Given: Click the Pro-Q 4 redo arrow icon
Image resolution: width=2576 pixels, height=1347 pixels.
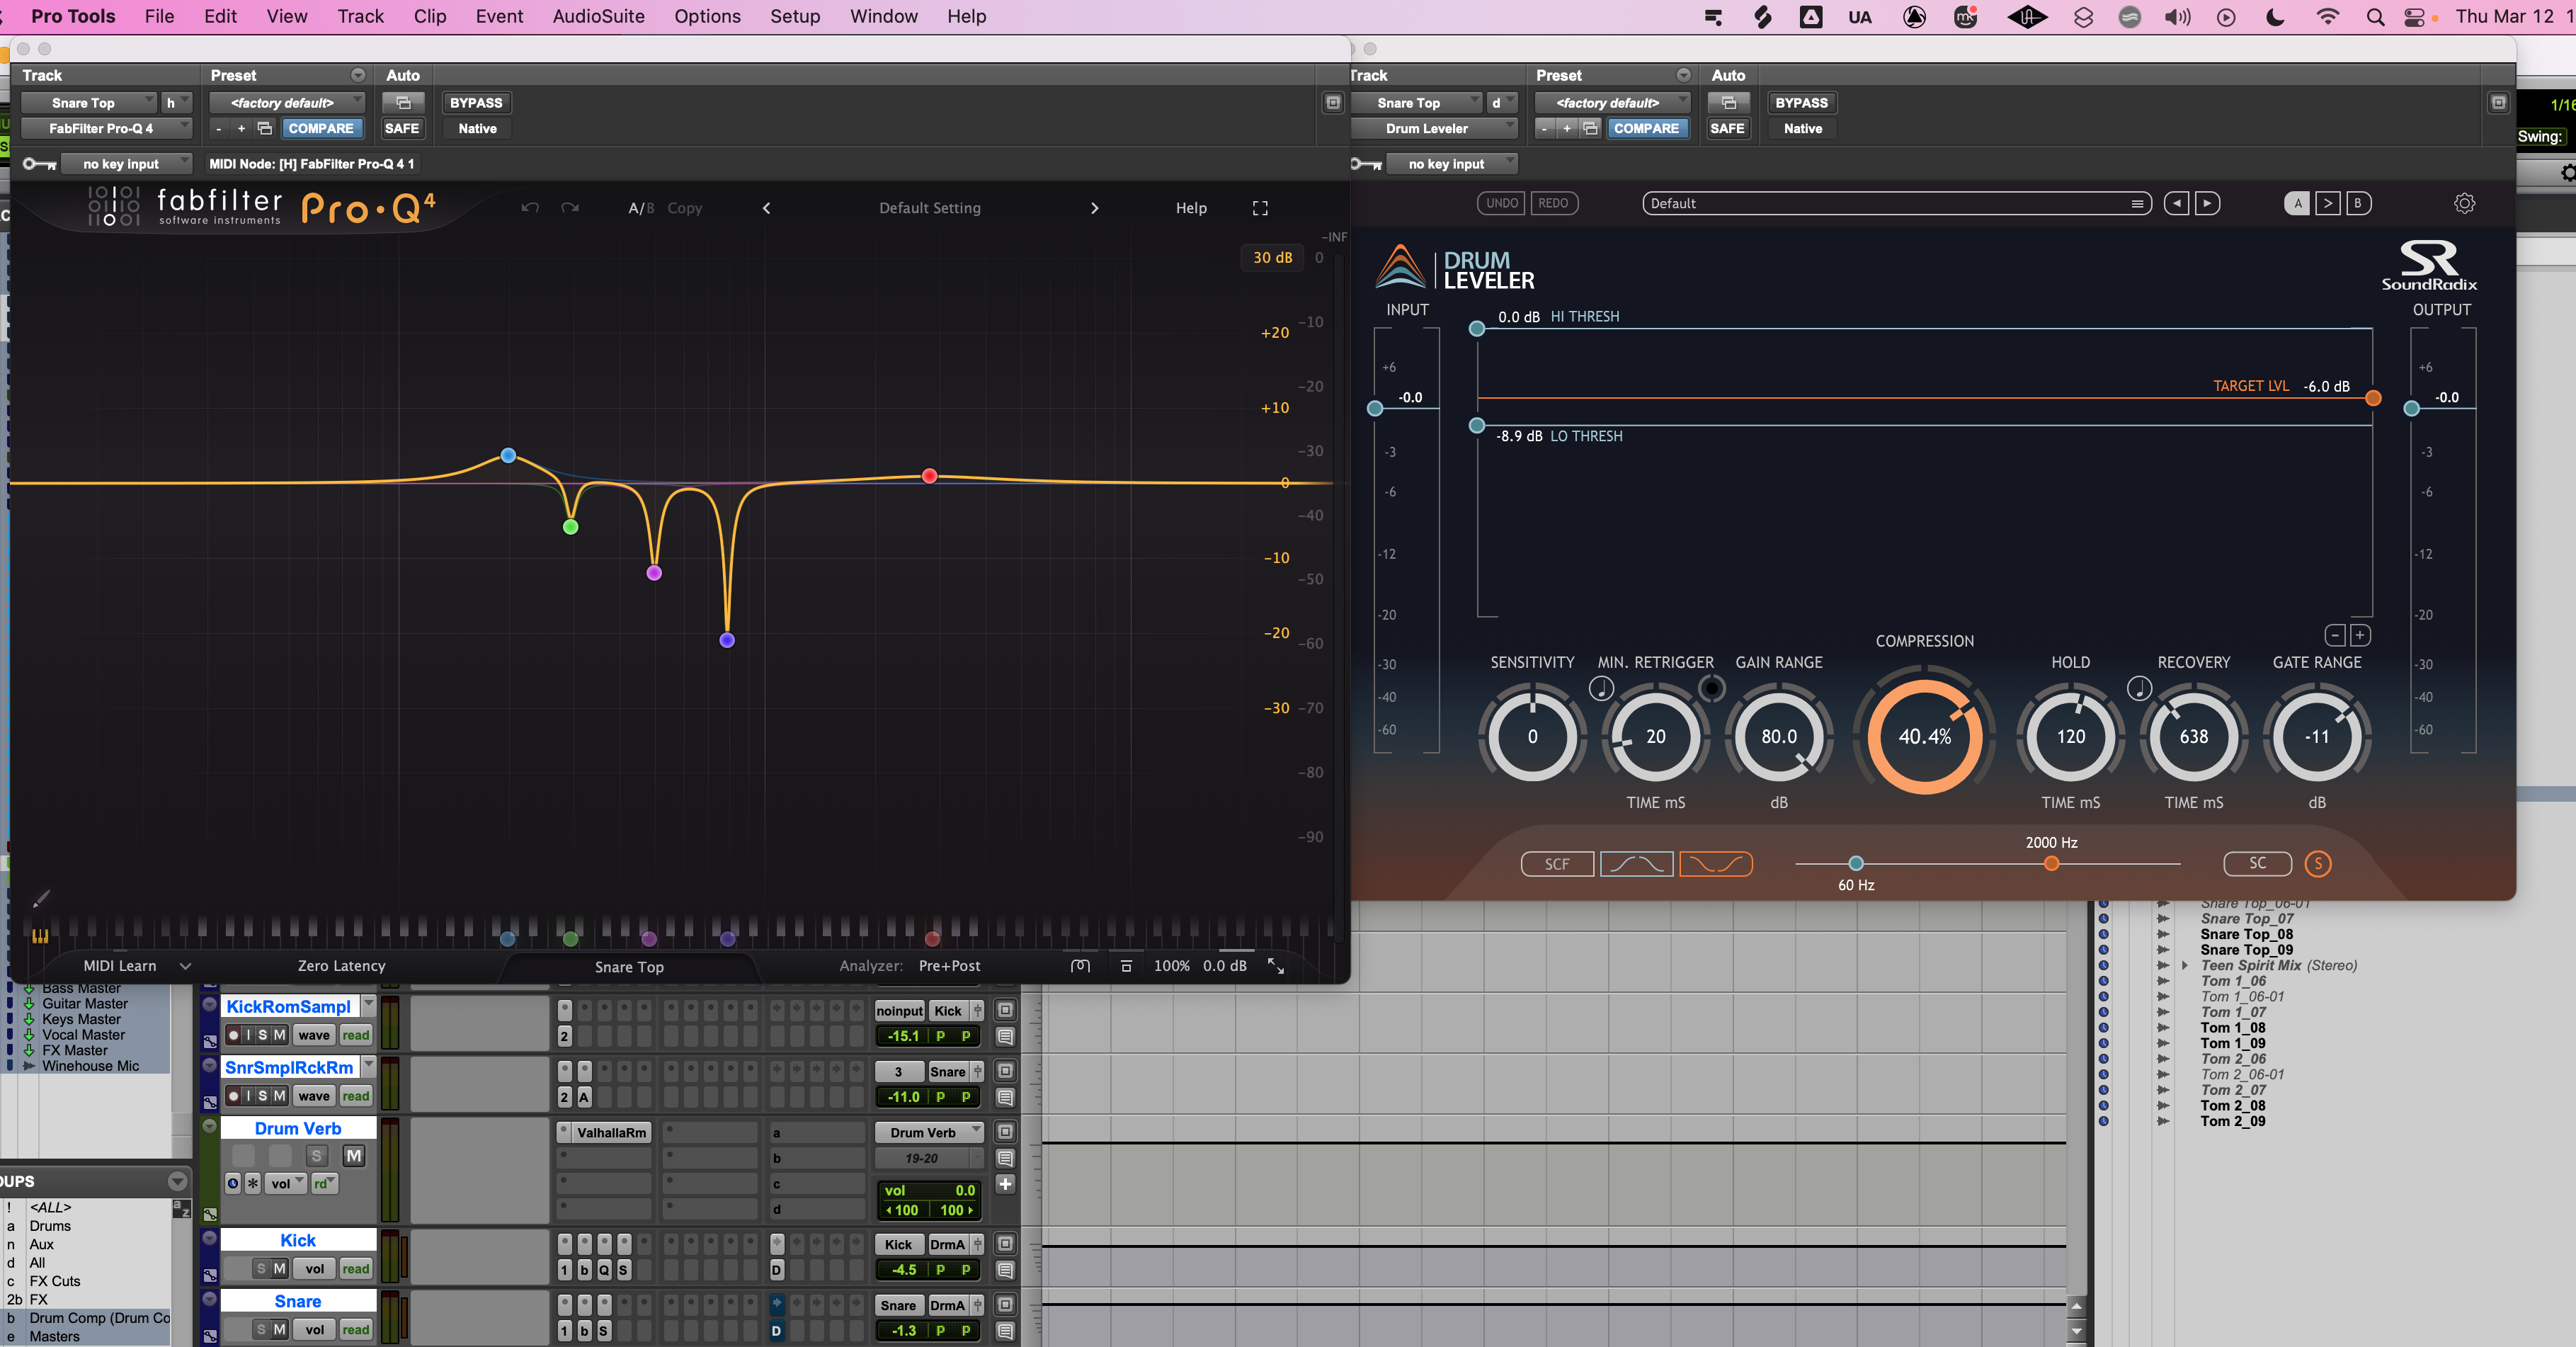Looking at the screenshot, I should click(570, 208).
